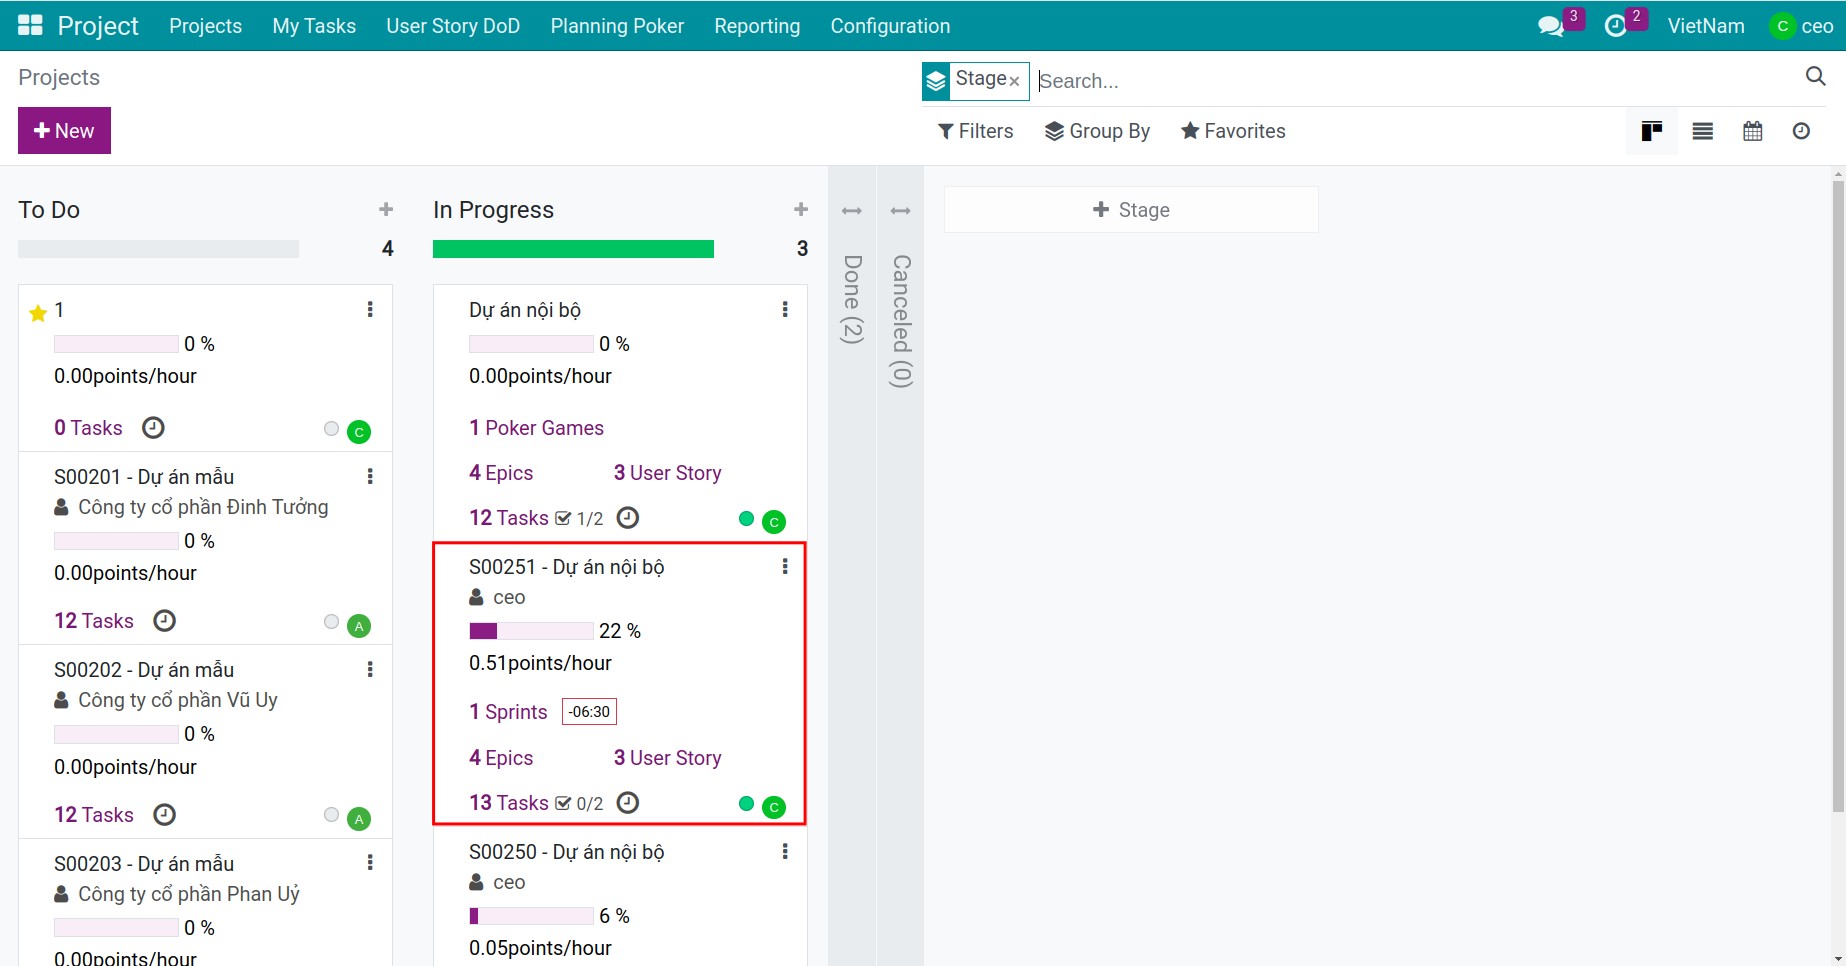Open the Configuration menu
The image size is (1846, 966).
coord(890,26)
